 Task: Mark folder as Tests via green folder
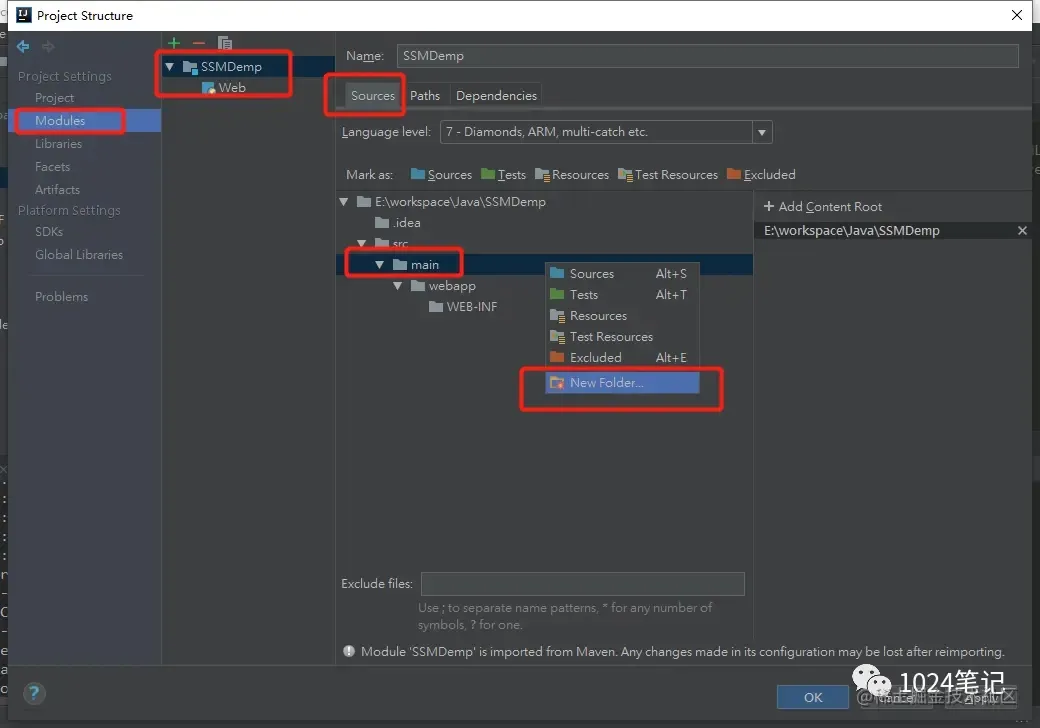pos(503,174)
